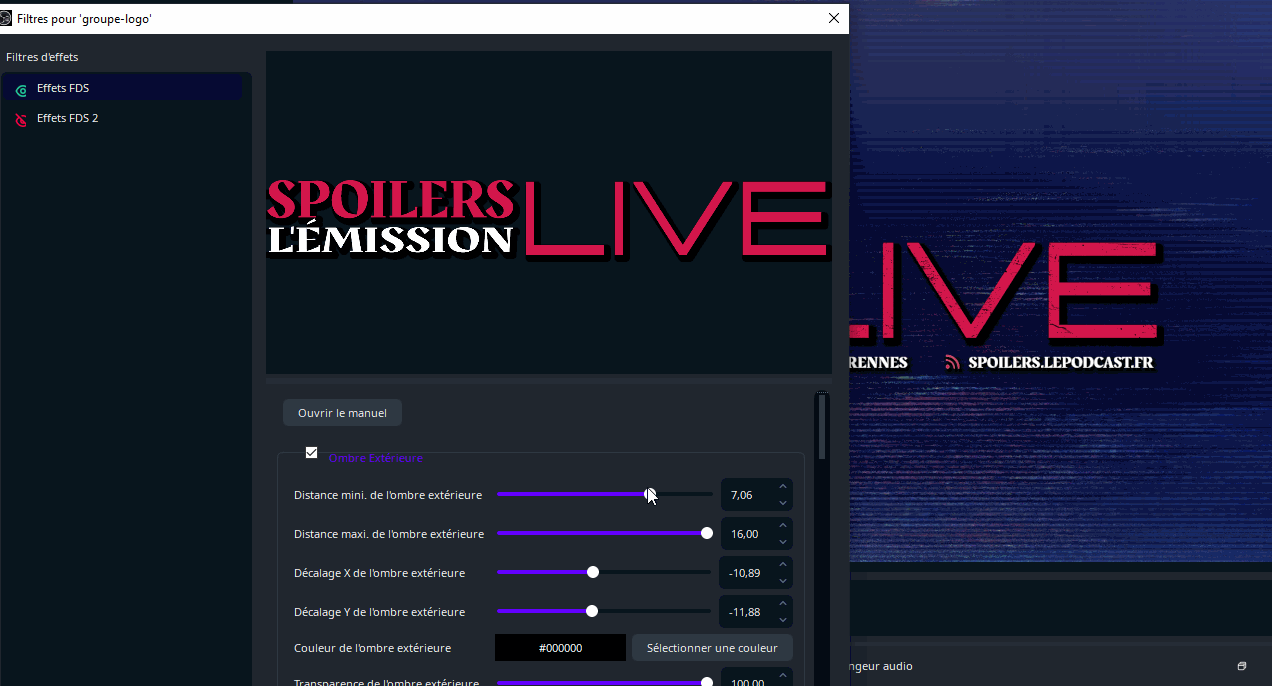
Task: Increase X offset of outer shadow using up arrow
Action: pyautogui.click(x=783, y=565)
